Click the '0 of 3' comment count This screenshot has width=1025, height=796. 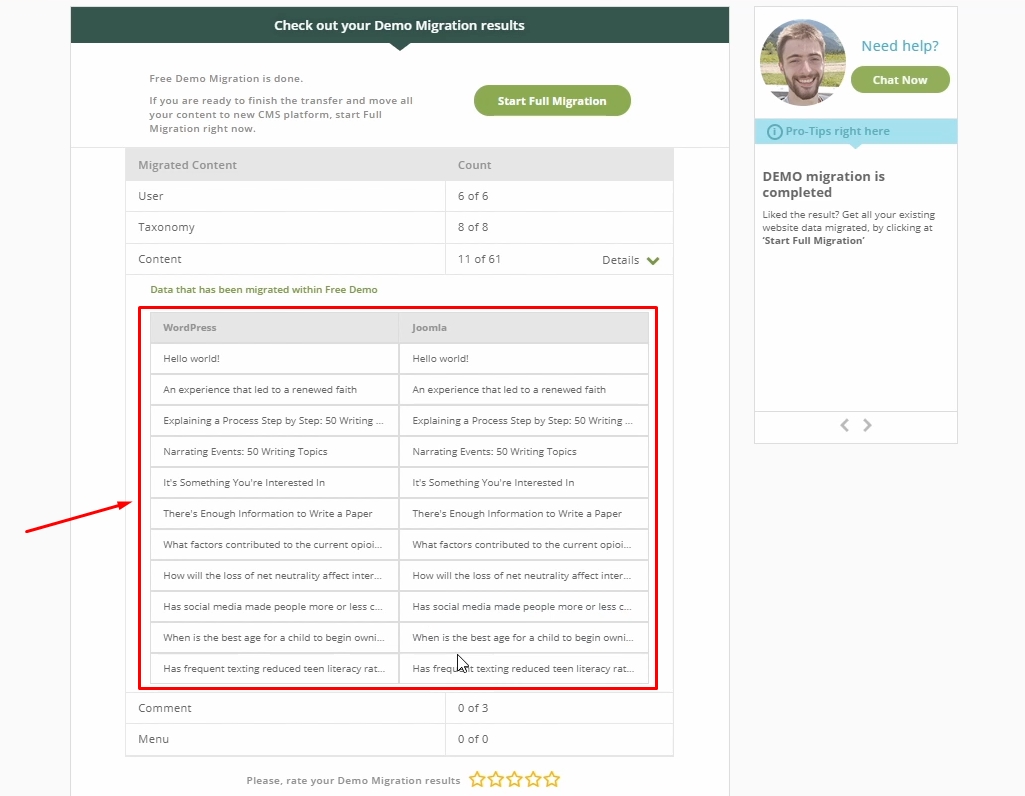(473, 708)
